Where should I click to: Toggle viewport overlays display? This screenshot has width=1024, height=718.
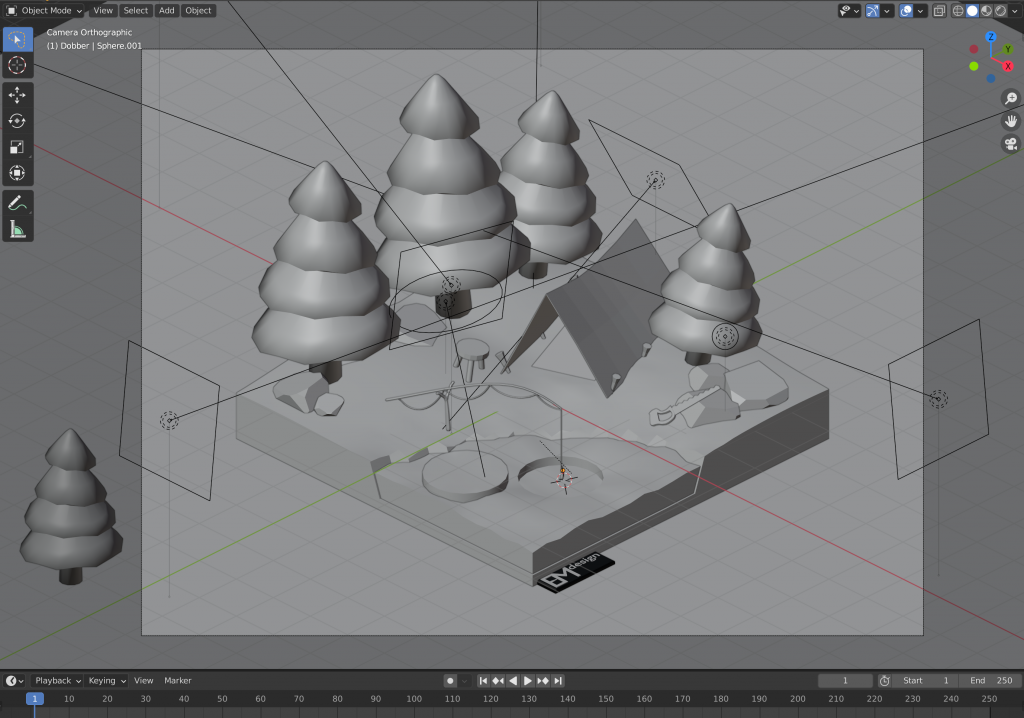[906, 10]
